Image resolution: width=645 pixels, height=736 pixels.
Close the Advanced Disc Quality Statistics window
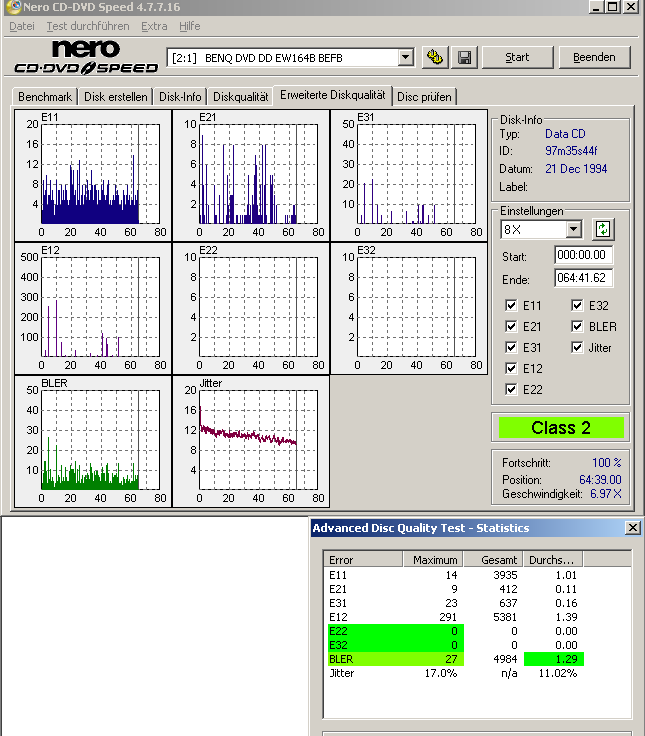[x=632, y=527]
